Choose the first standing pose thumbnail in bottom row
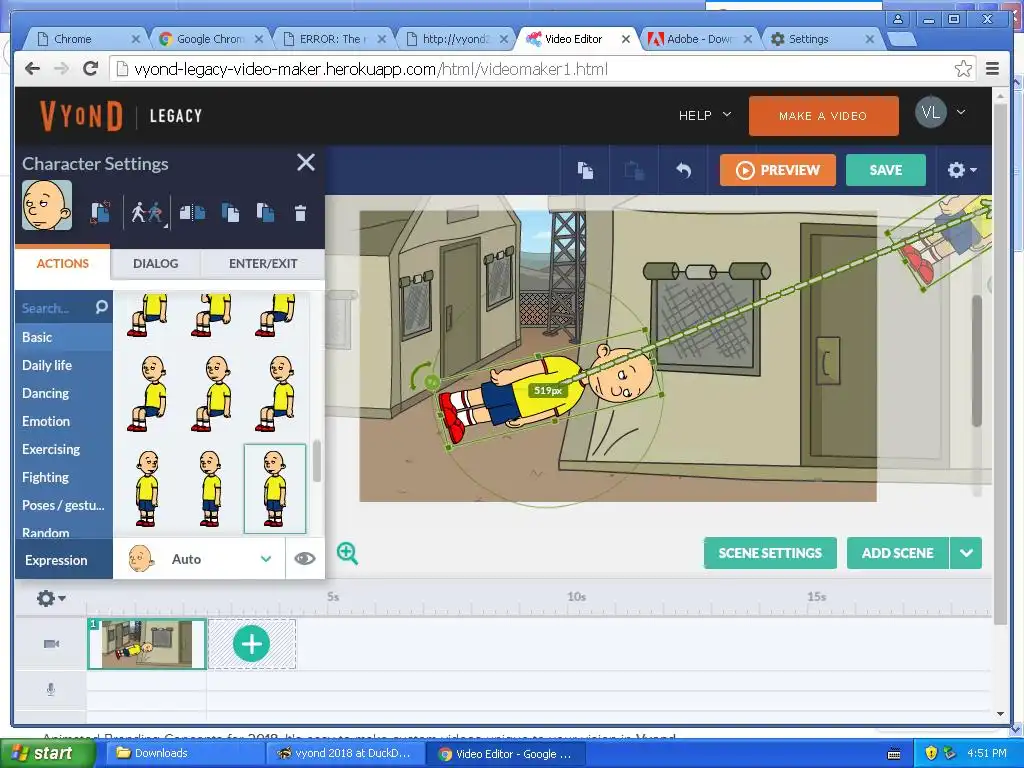Image resolution: width=1024 pixels, height=768 pixels. [x=148, y=488]
